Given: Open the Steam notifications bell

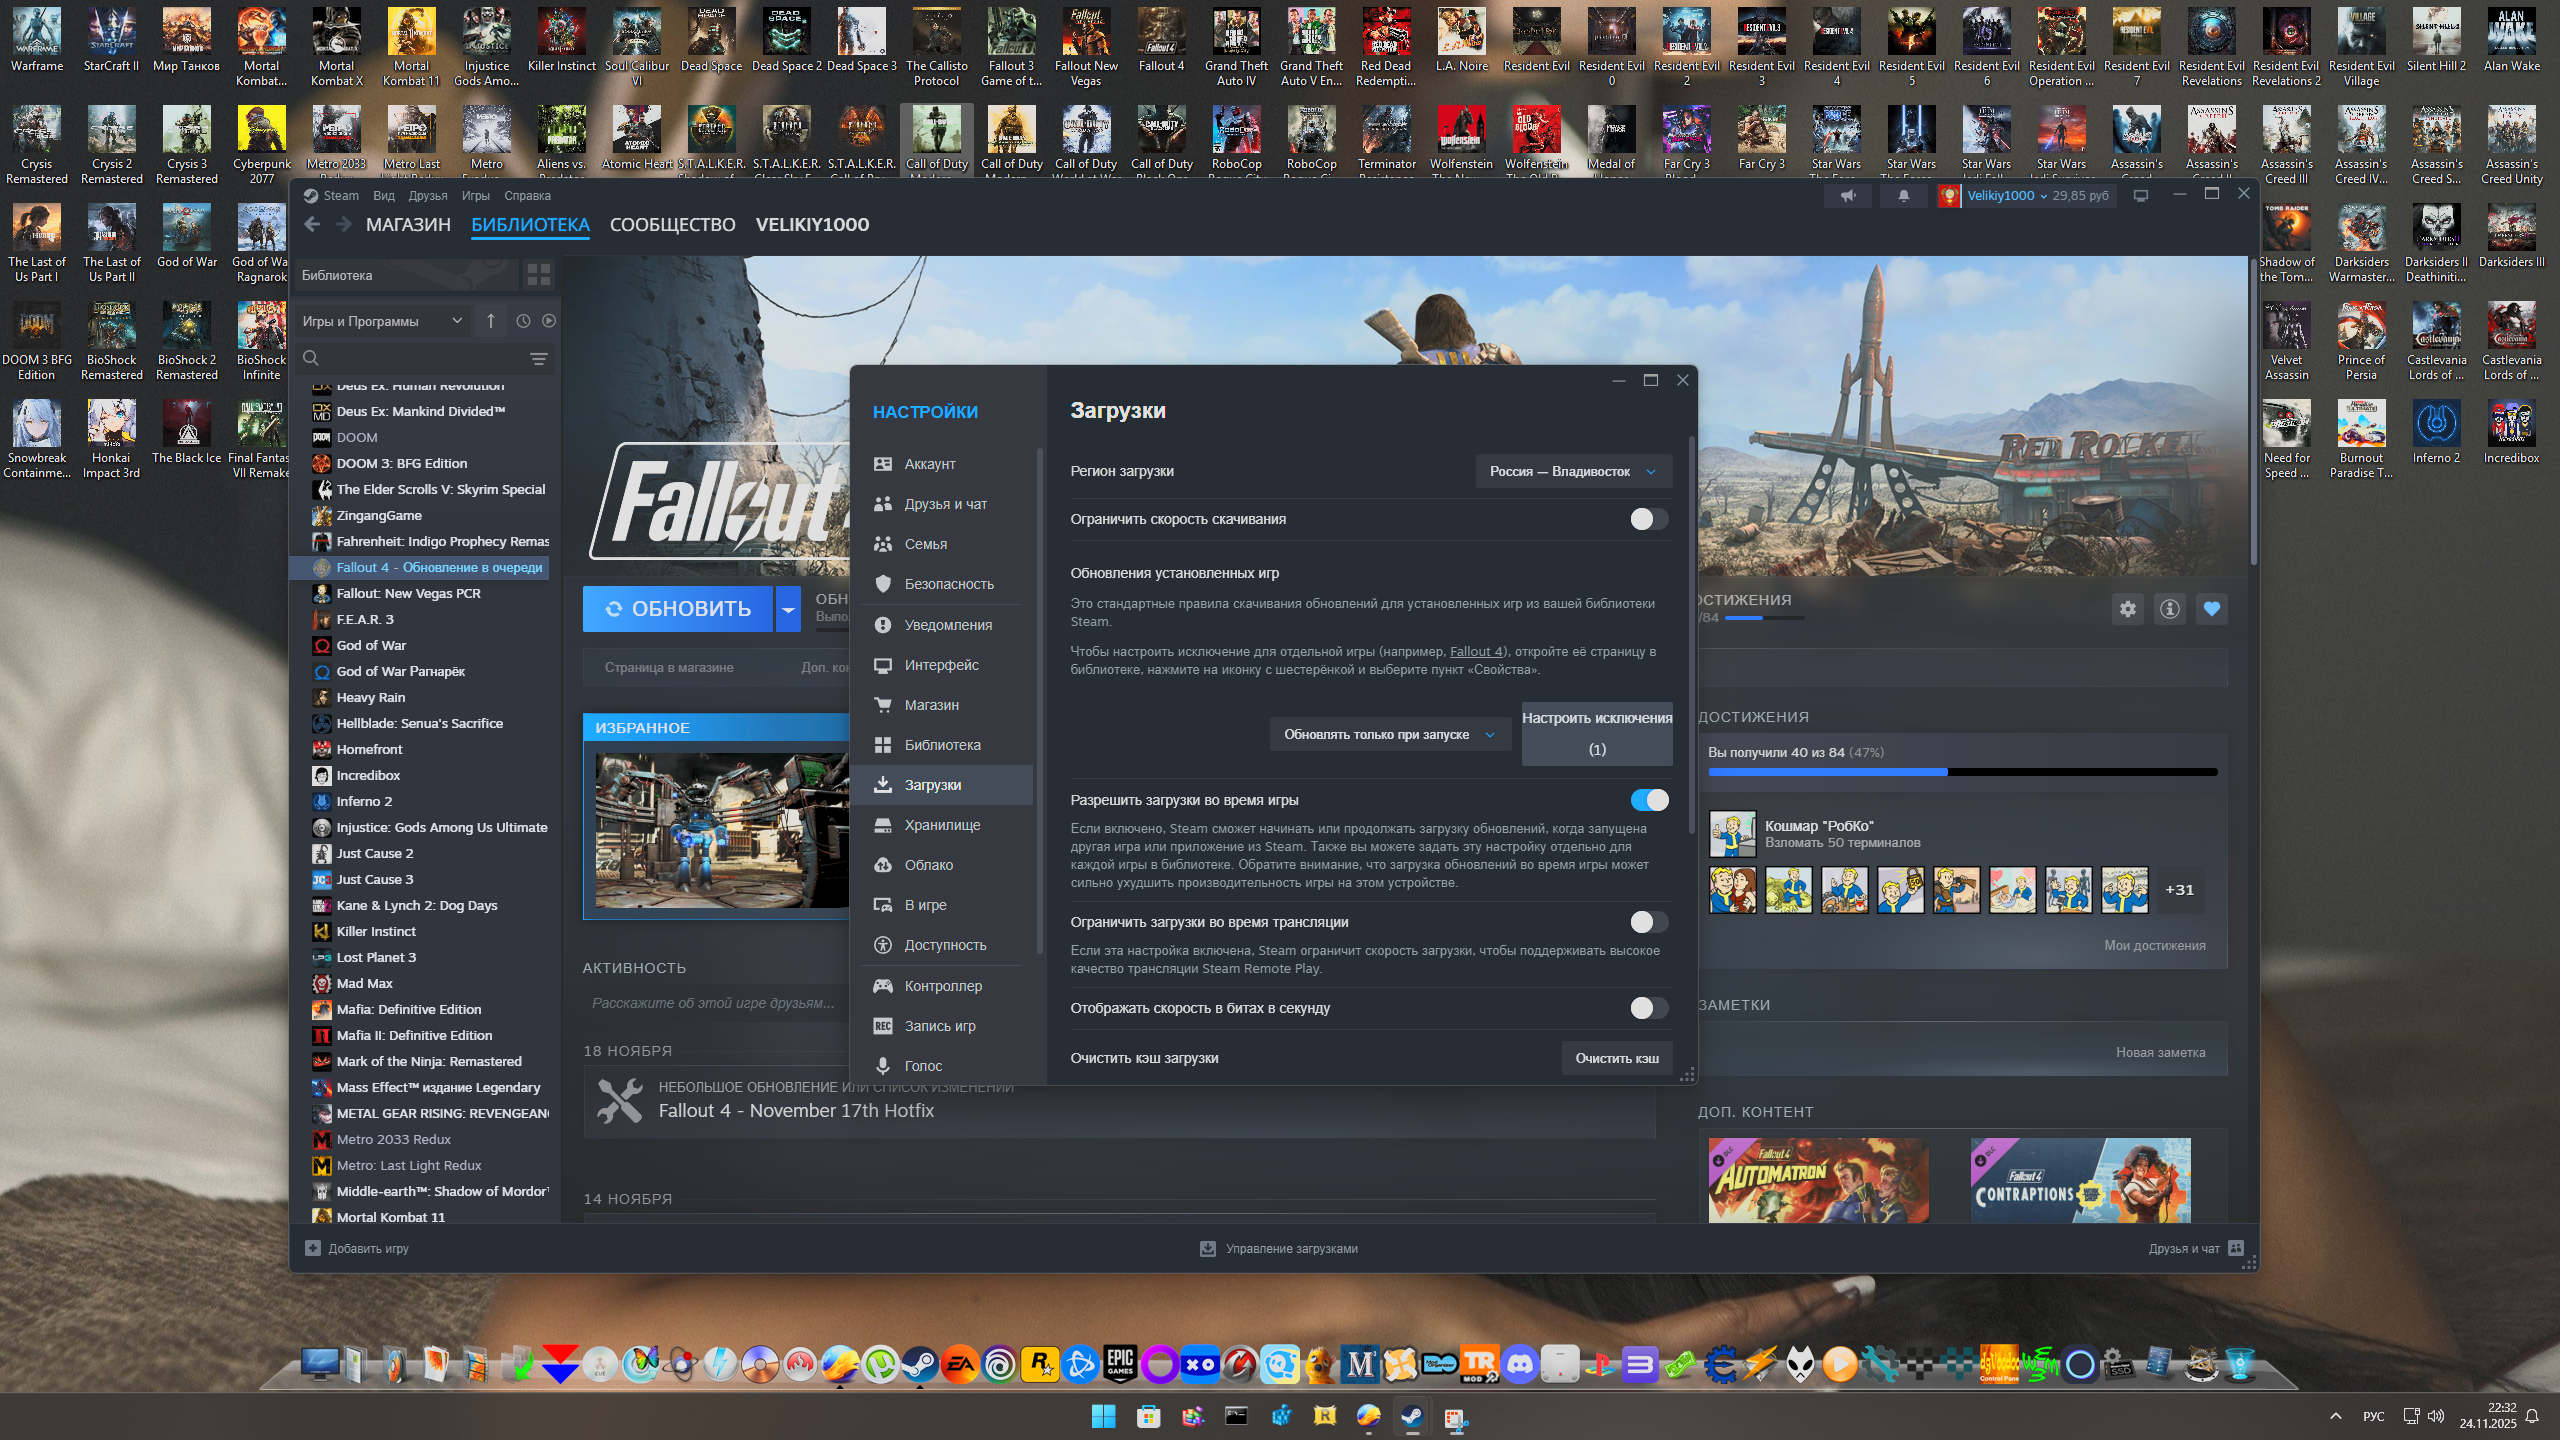Looking at the screenshot, I should click(1903, 196).
